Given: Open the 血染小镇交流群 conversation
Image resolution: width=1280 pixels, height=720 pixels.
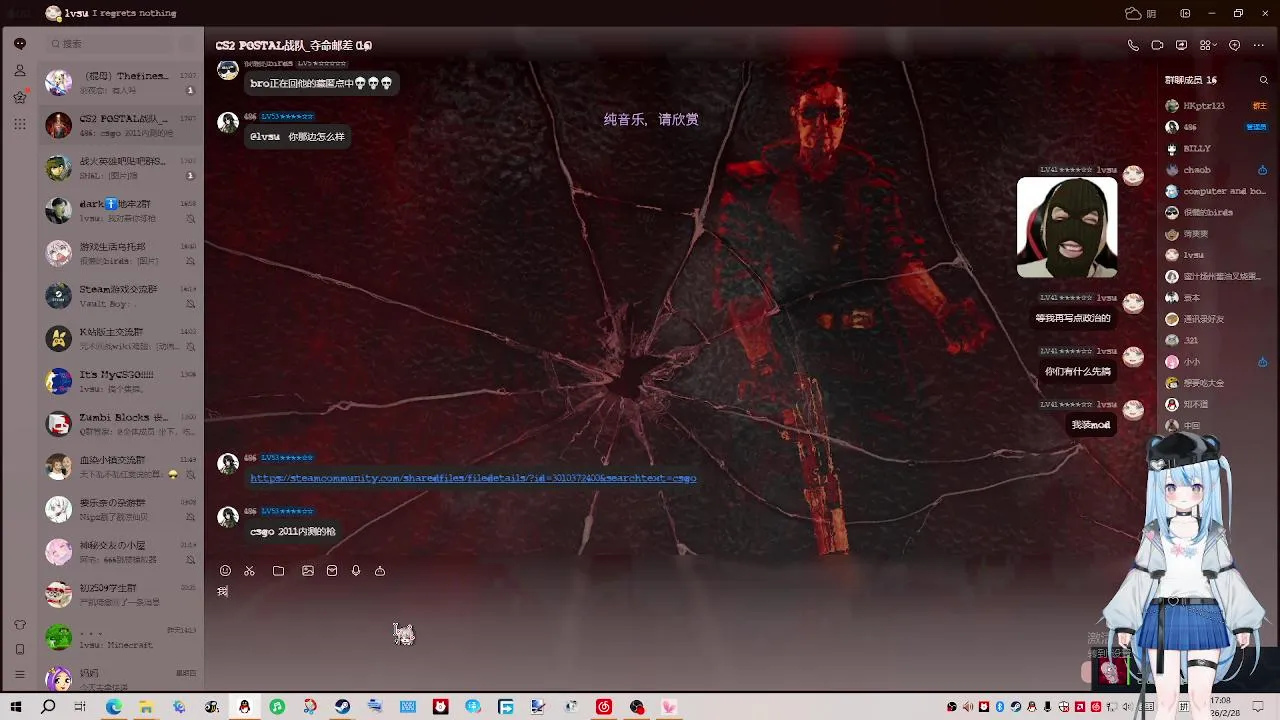Looking at the screenshot, I should [121, 467].
